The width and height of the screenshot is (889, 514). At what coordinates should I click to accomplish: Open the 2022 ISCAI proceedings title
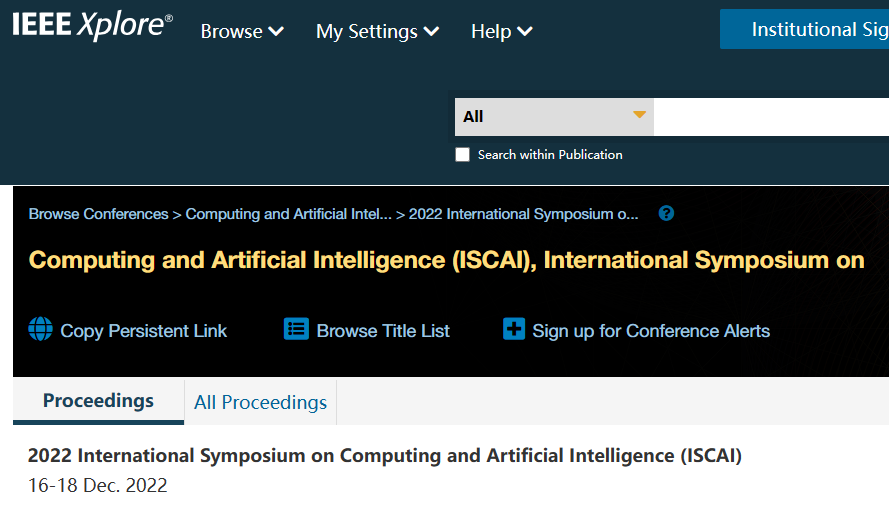[x=385, y=456]
